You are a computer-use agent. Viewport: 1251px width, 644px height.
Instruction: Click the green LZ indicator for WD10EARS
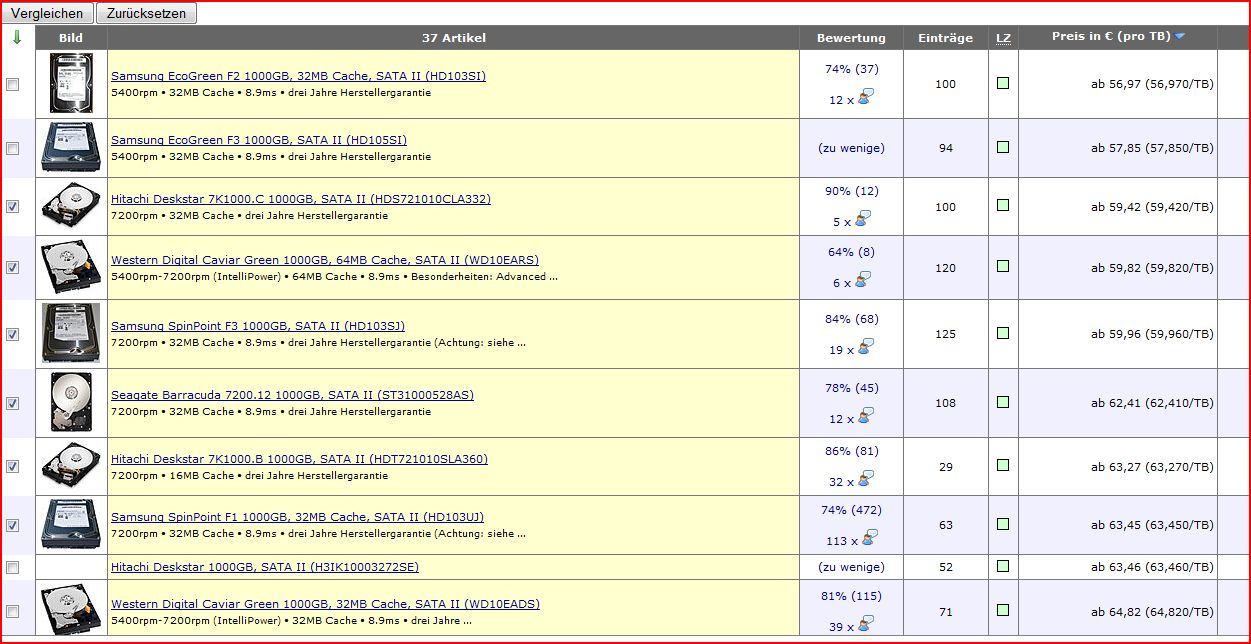[x=1003, y=266]
